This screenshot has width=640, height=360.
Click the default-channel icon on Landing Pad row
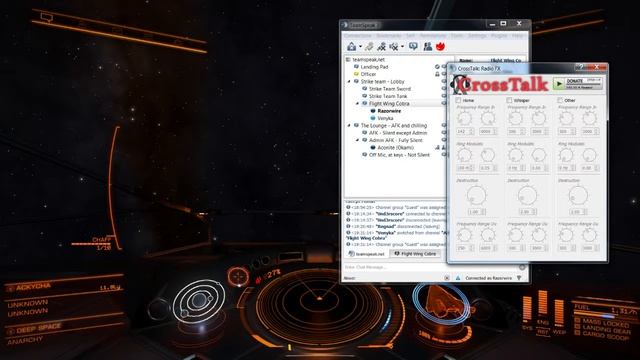click(x=437, y=67)
